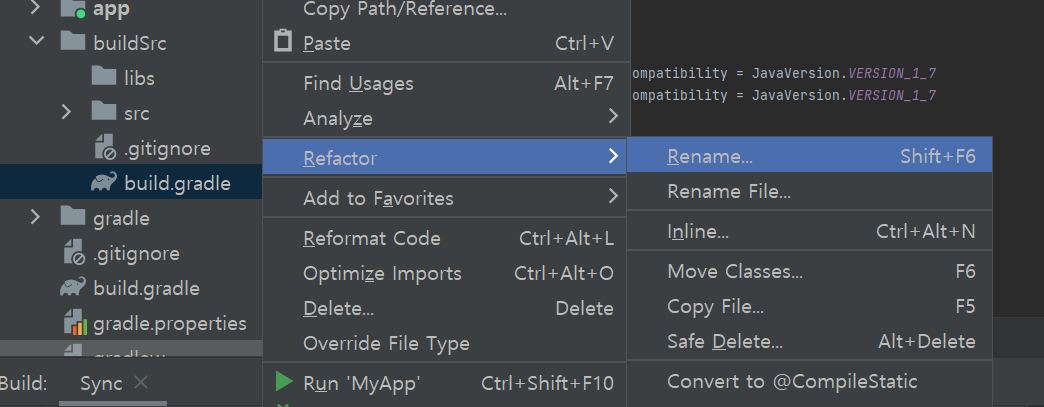Click the buildSrc .gitignore file icon
Image resolution: width=1044 pixels, height=407 pixels.
tap(105, 147)
